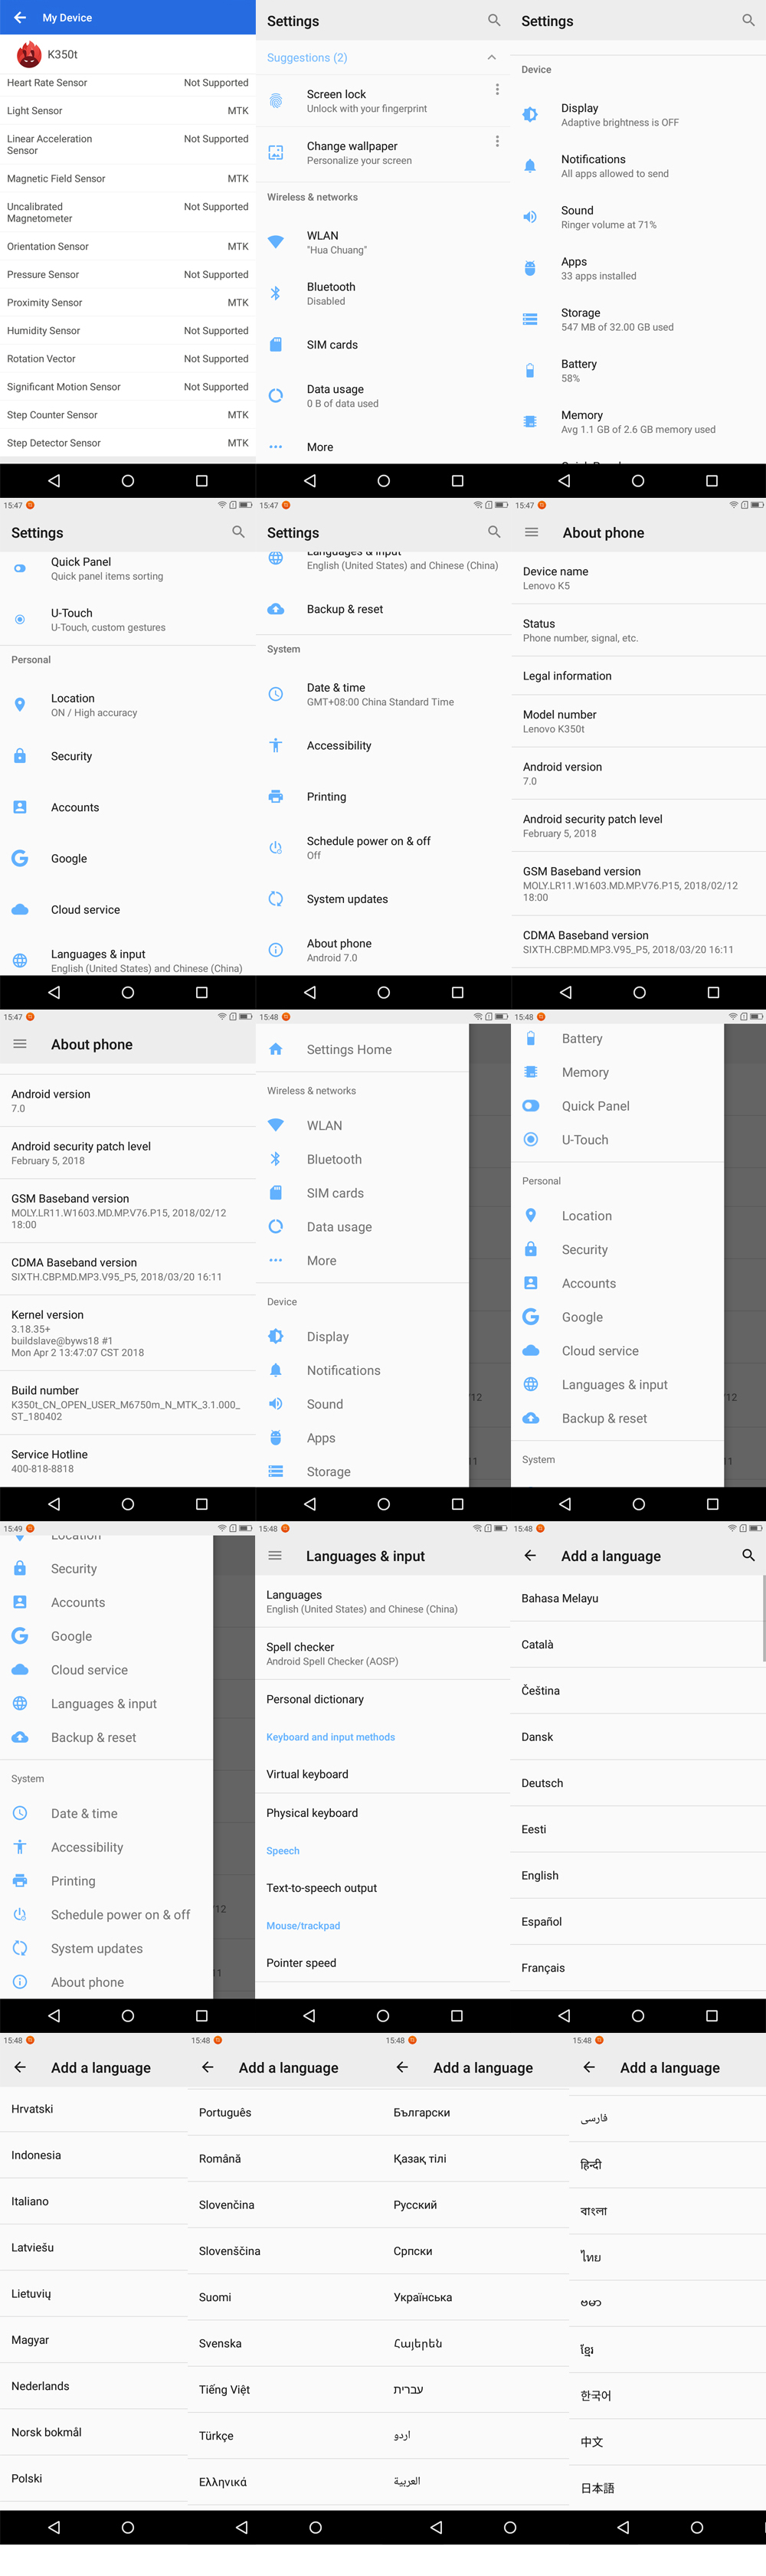The image size is (766, 2576).
Task: Select "日本語" language
Action: coord(668,2488)
